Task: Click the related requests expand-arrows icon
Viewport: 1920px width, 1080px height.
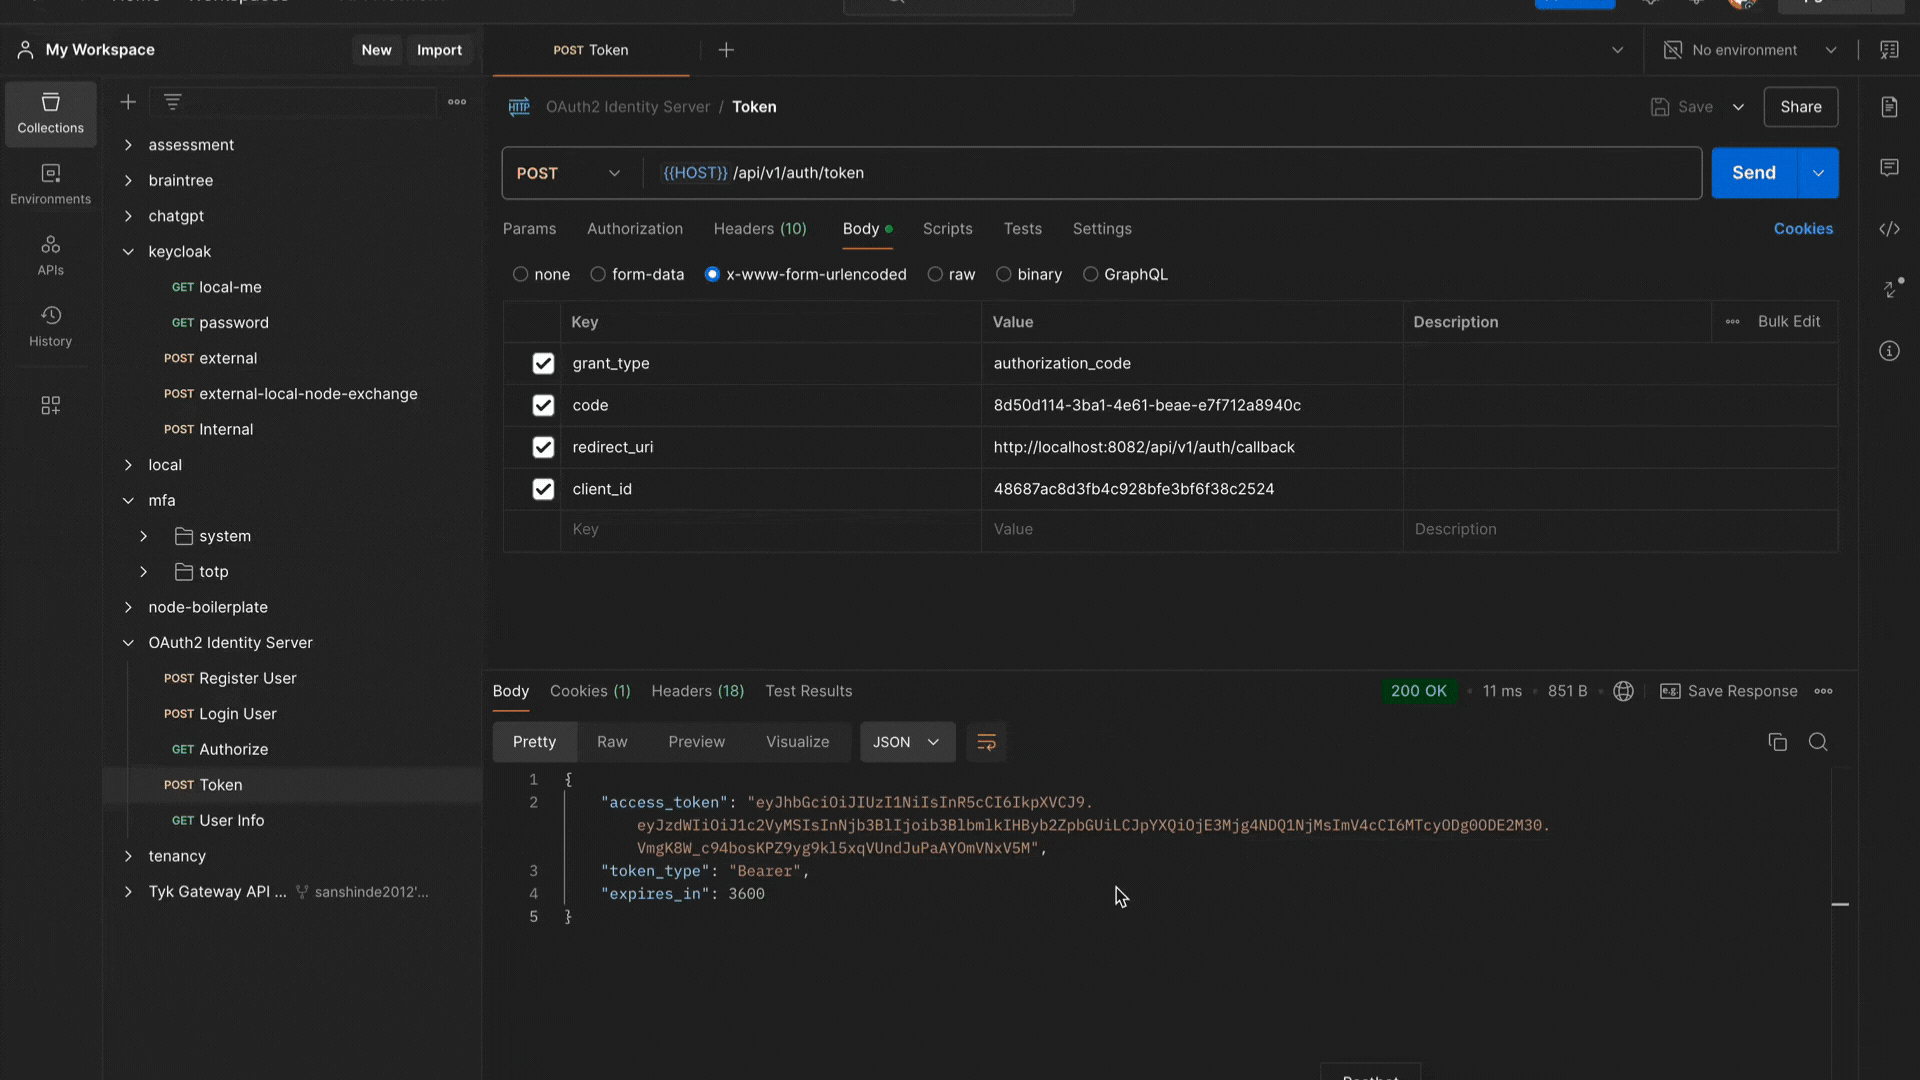Action: pos(1891,289)
